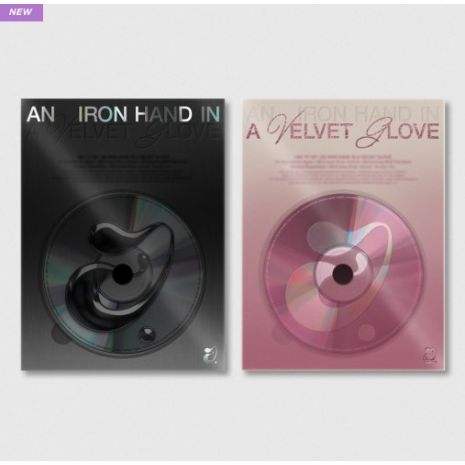This screenshot has height=465, width=465.
Task: Click the faded 'IRON HAND IN' text on the pink cover
Action: point(367,113)
